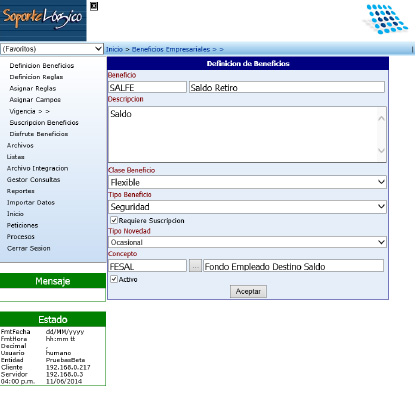Open Beneficios Empresariales breadcrumb link

[x=171, y=49]
